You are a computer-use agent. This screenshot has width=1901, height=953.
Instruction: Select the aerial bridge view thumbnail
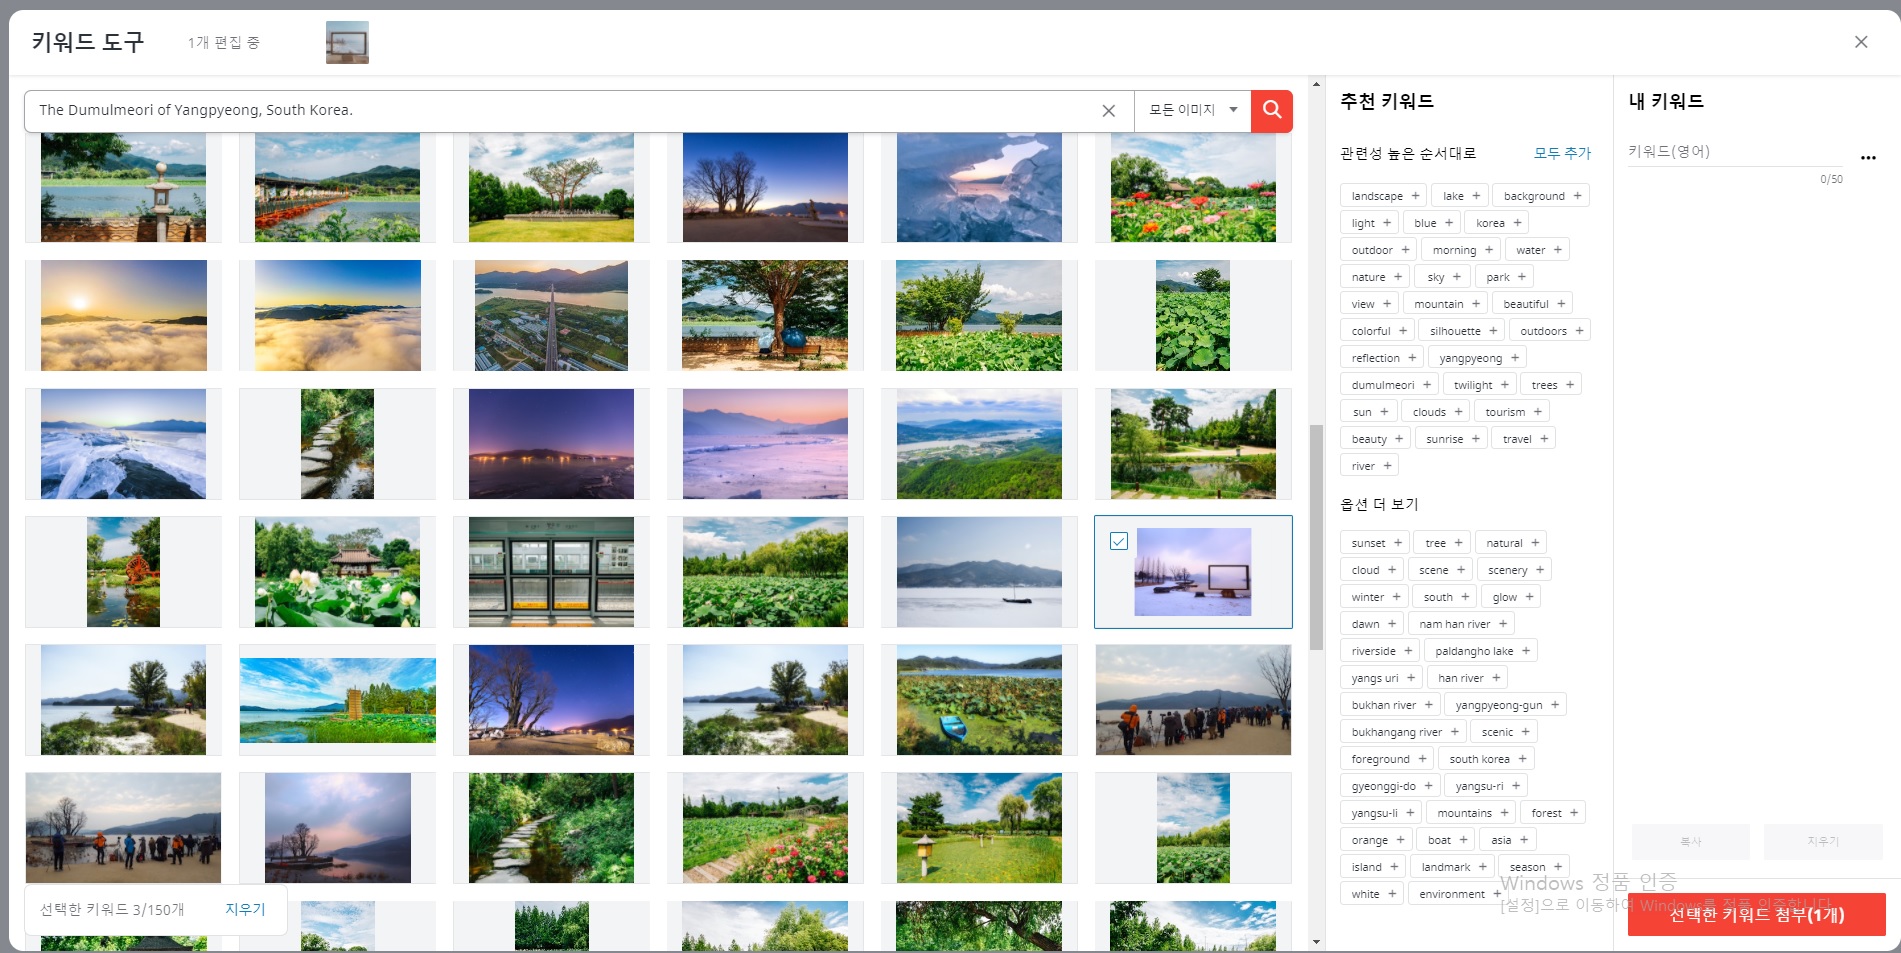click(552, 316)
